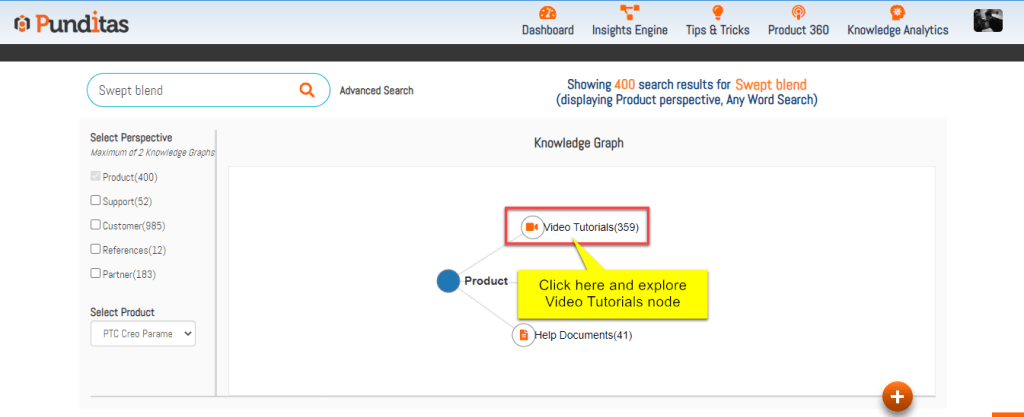Image resolution: width=1024 pixels, height=417 pixels.
Task: Tick the Partner(183) checkbox
Action: (96, 273)
